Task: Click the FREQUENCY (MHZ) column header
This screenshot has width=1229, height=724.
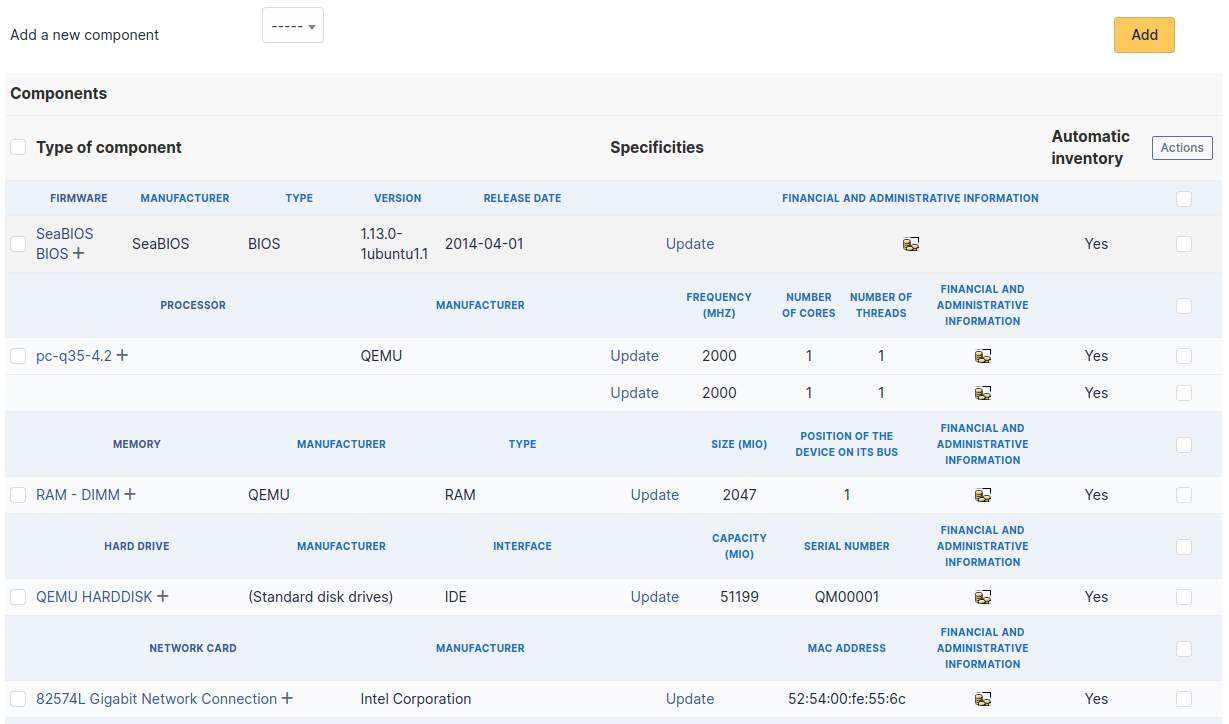Action: pyautogui.click(x=719, y=305)
